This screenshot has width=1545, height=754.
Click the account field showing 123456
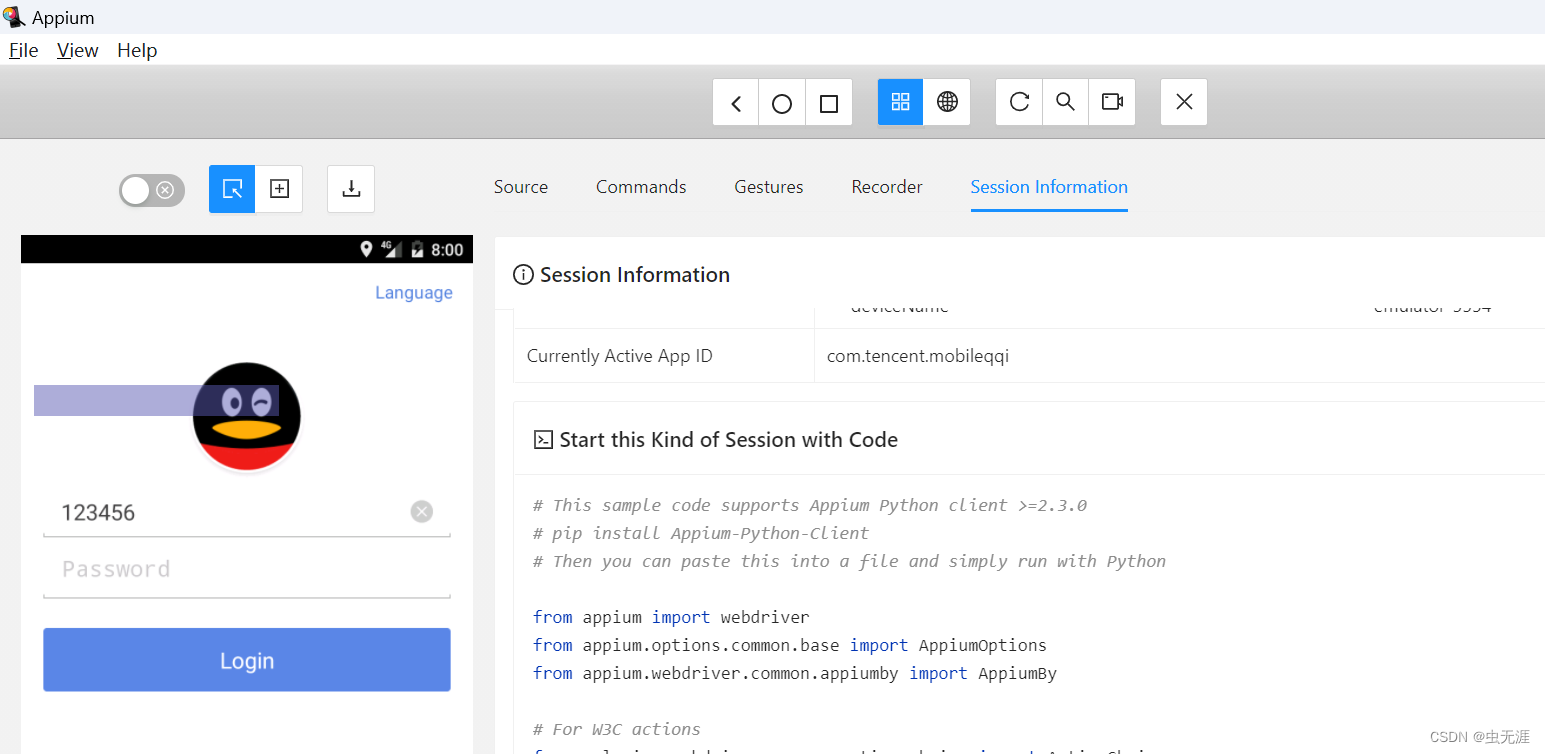(x=247, y=512)
